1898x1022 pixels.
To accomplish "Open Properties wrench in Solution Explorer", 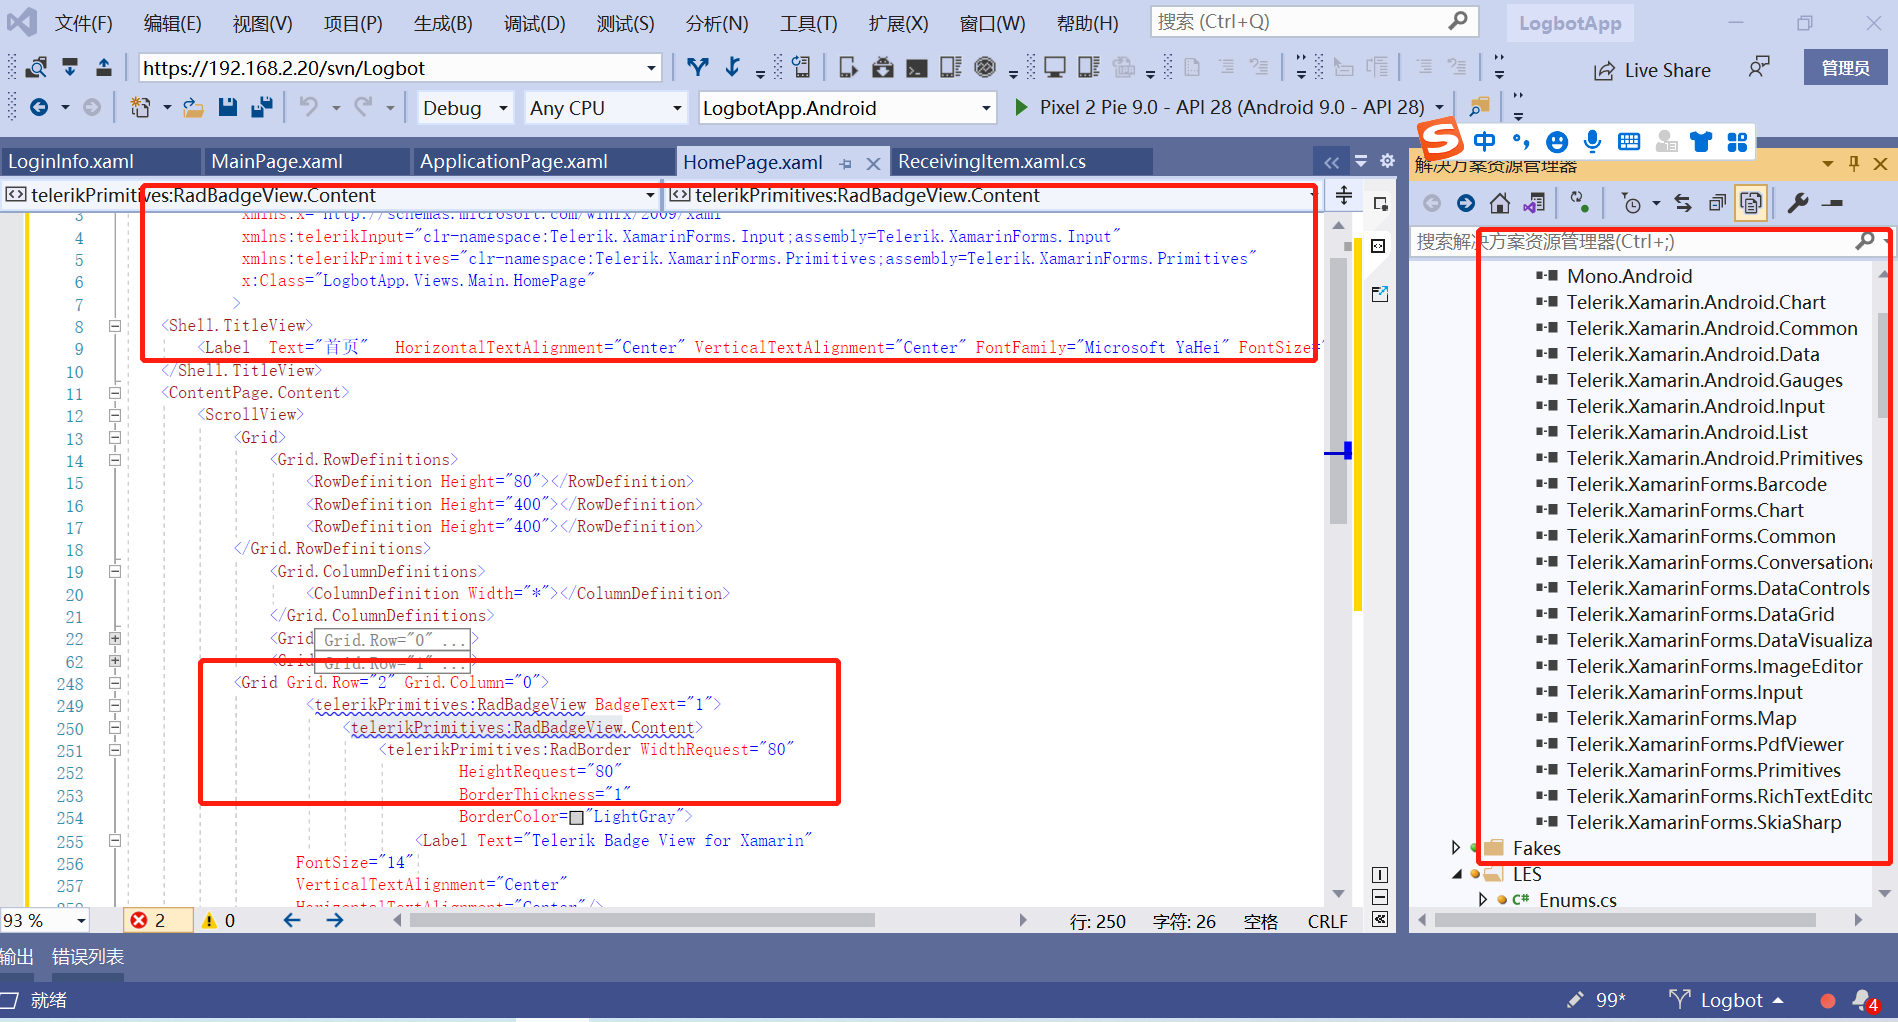I will coord(1797,204).
